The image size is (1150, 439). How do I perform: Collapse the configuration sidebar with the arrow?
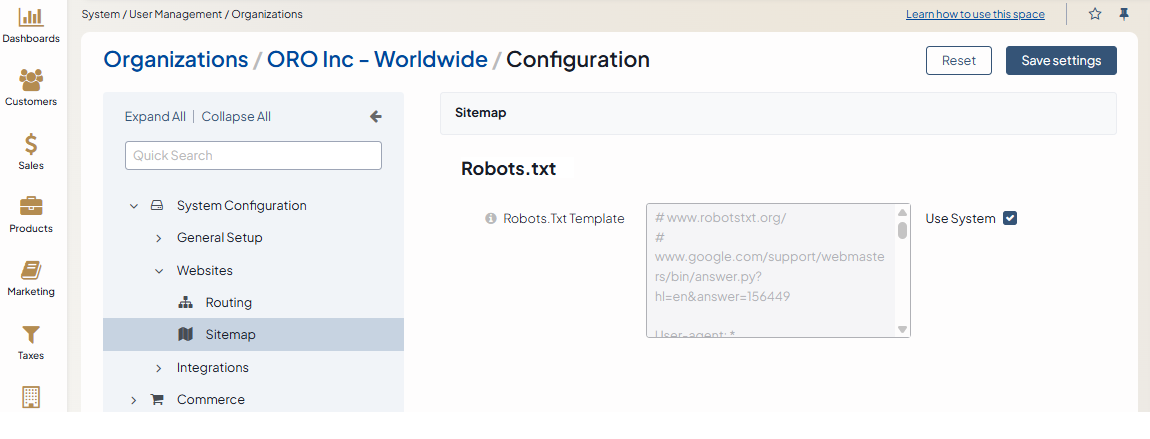[376, 117]
